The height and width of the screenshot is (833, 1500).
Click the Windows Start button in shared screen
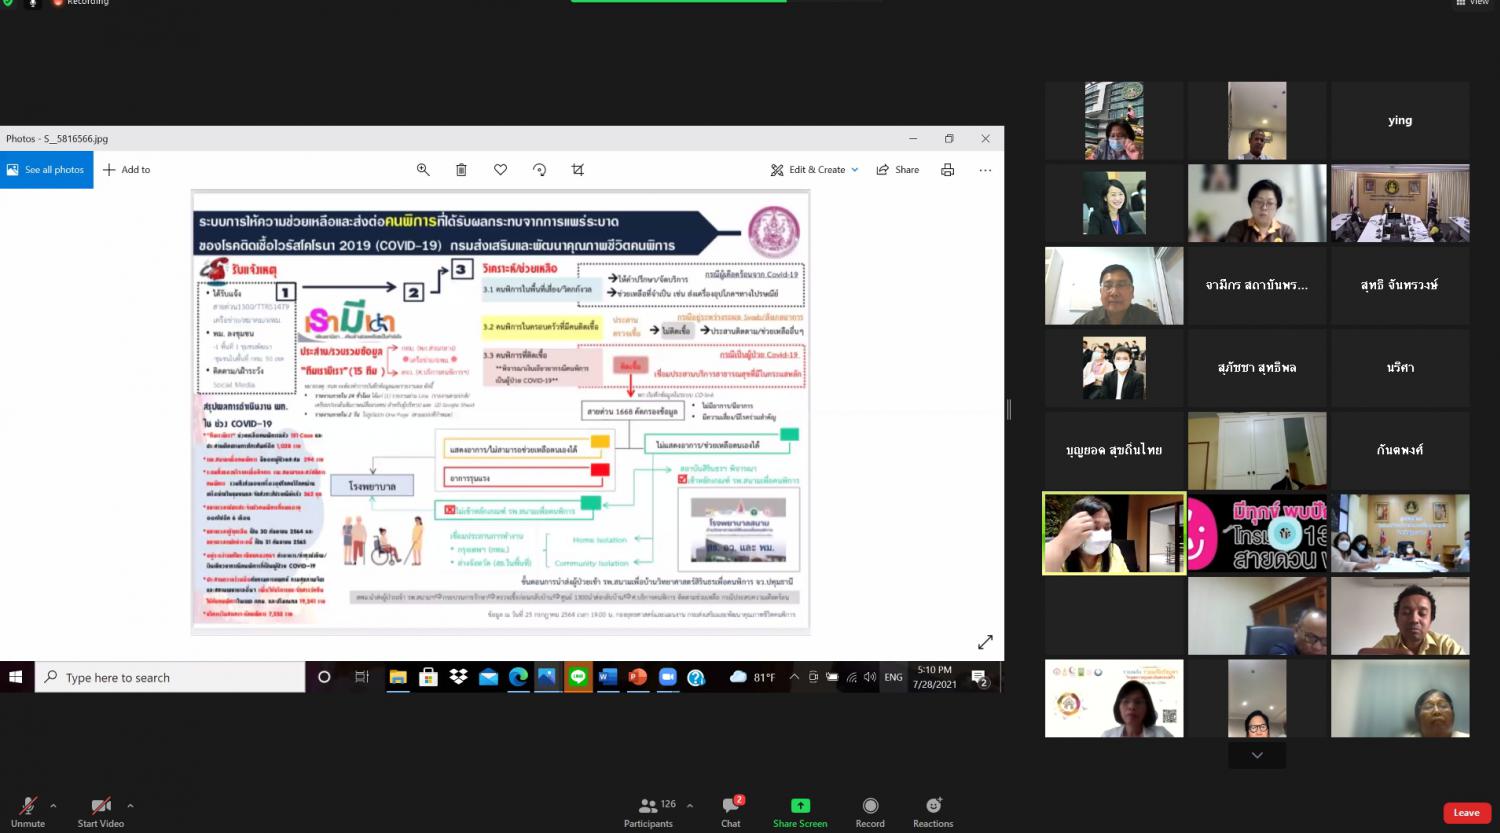15,677
